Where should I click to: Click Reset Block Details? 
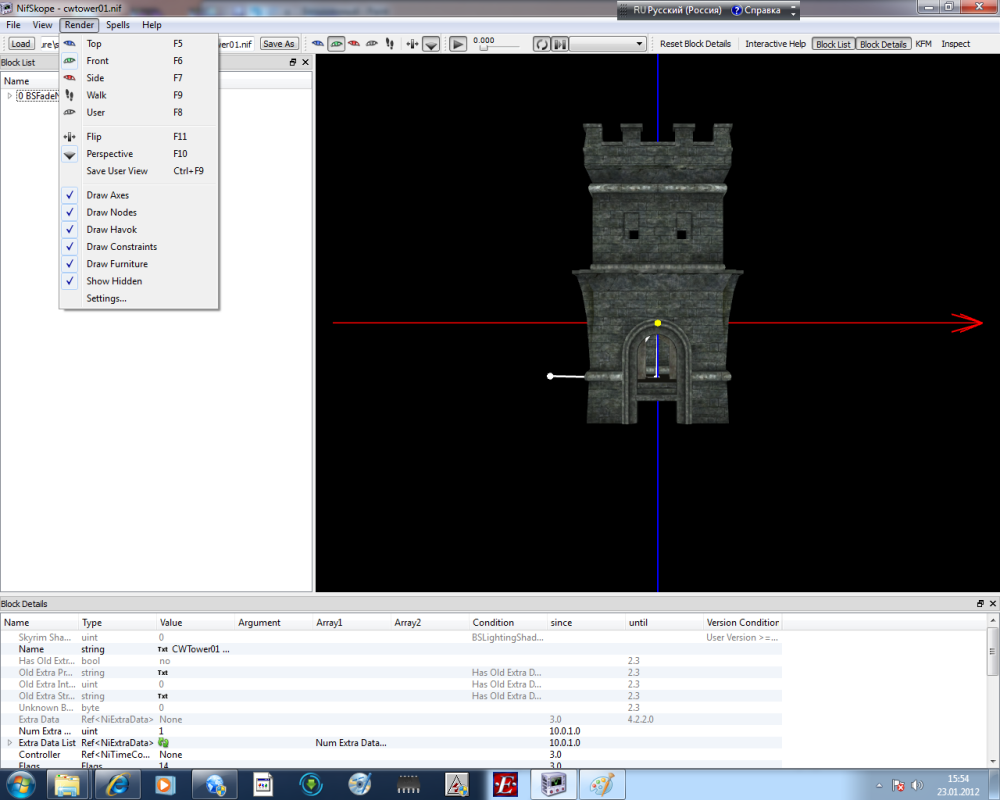click(x=695, y=43)
